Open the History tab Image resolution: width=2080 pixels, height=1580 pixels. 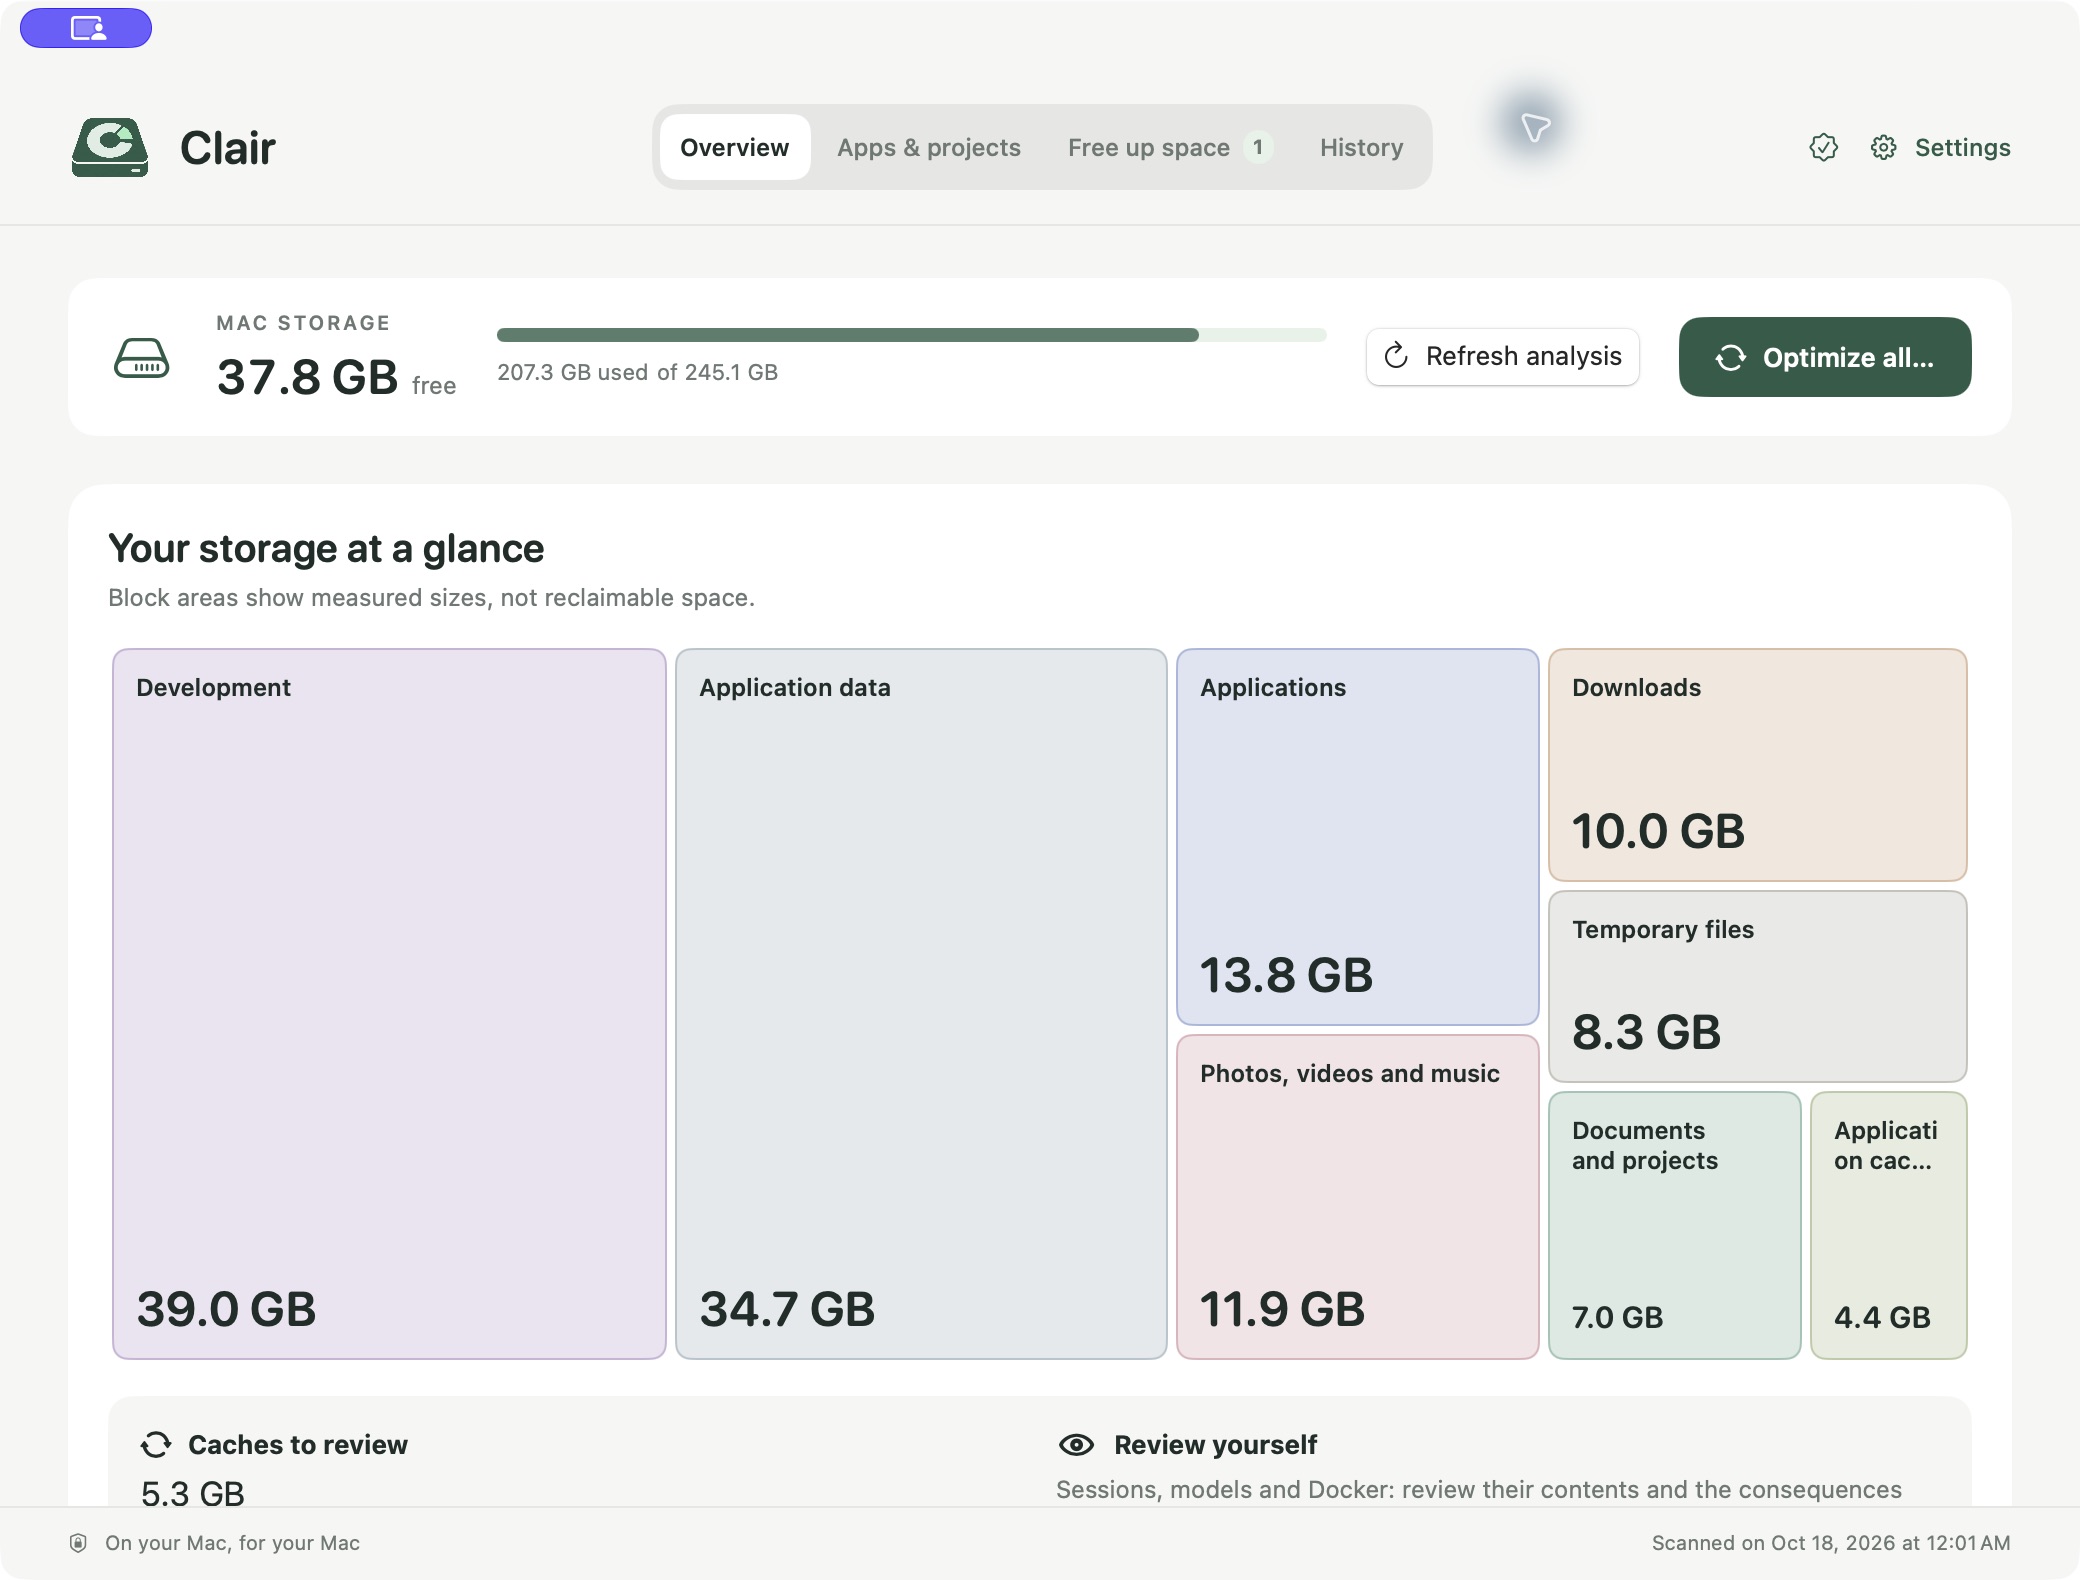1361,148
